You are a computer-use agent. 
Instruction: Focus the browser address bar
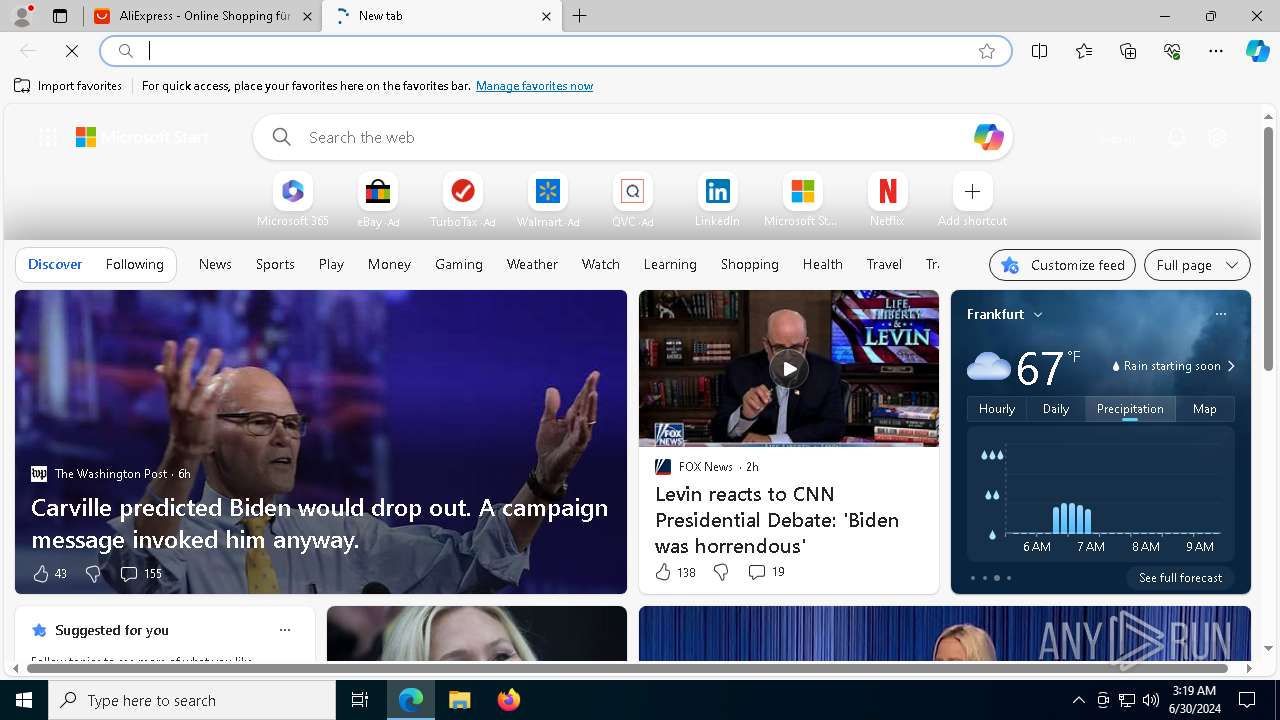pyautogui.click(x=555, y=51)
